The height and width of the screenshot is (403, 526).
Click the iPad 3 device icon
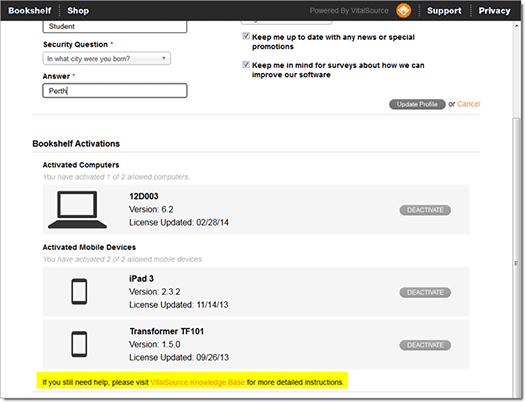tap(79, 292)
